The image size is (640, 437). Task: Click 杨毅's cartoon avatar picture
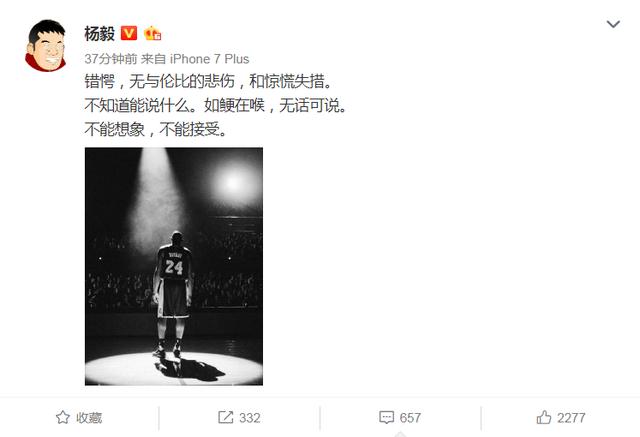click(46, 45)
